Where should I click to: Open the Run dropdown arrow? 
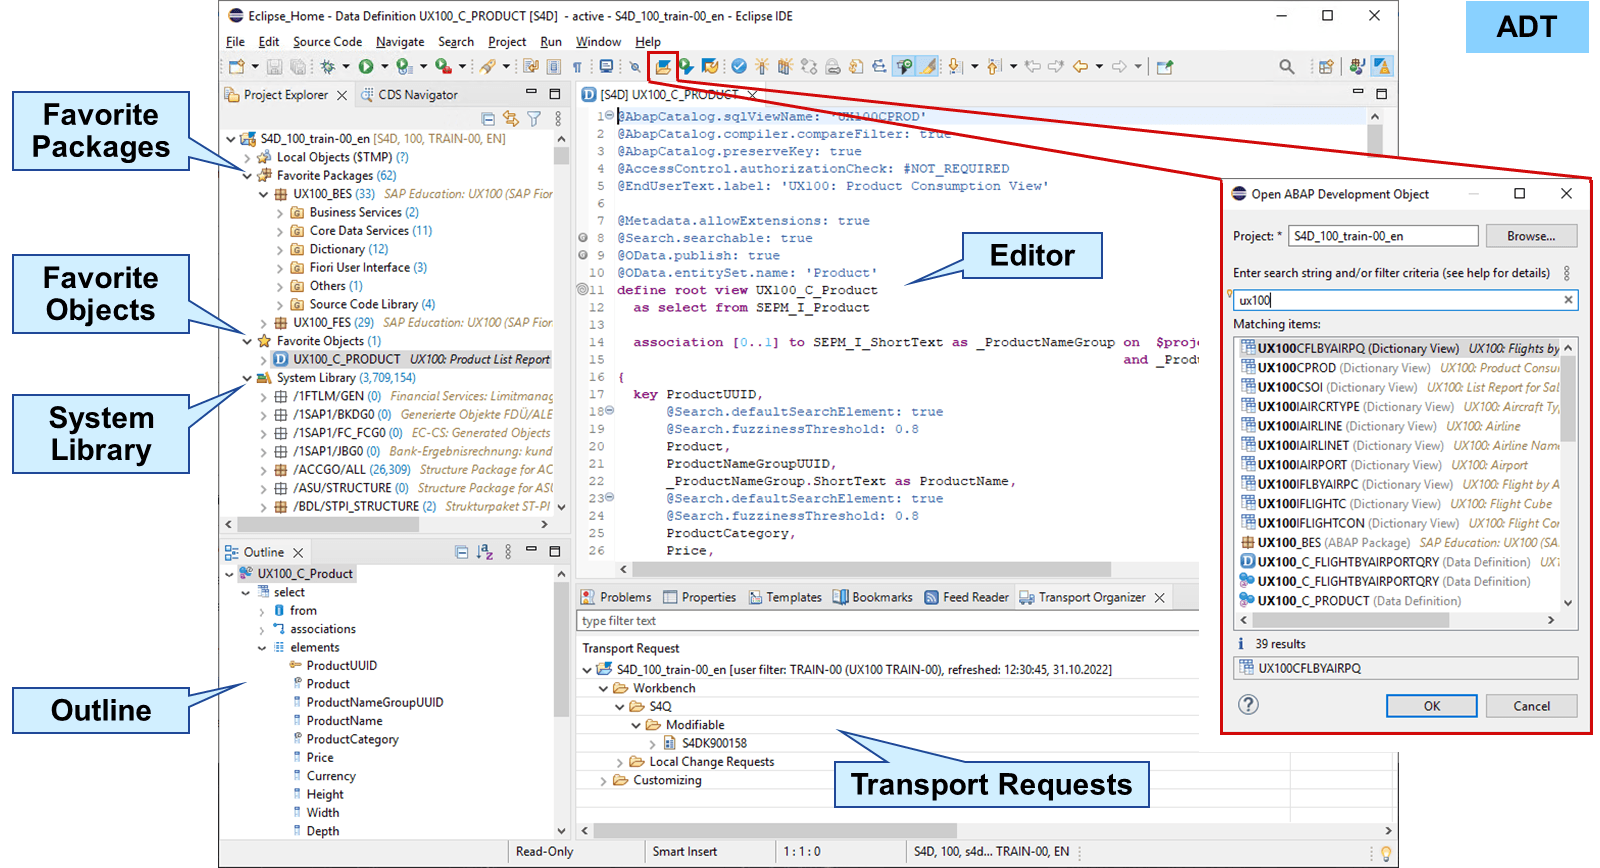click(385, 67)
